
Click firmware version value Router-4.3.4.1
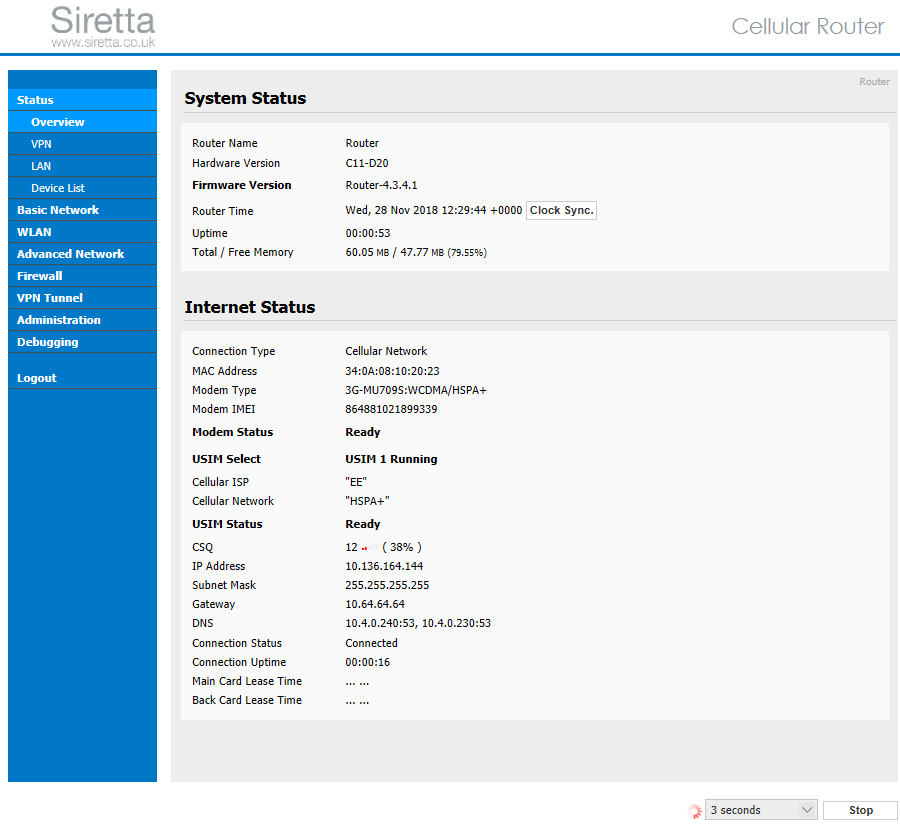(x=381, y=185)
